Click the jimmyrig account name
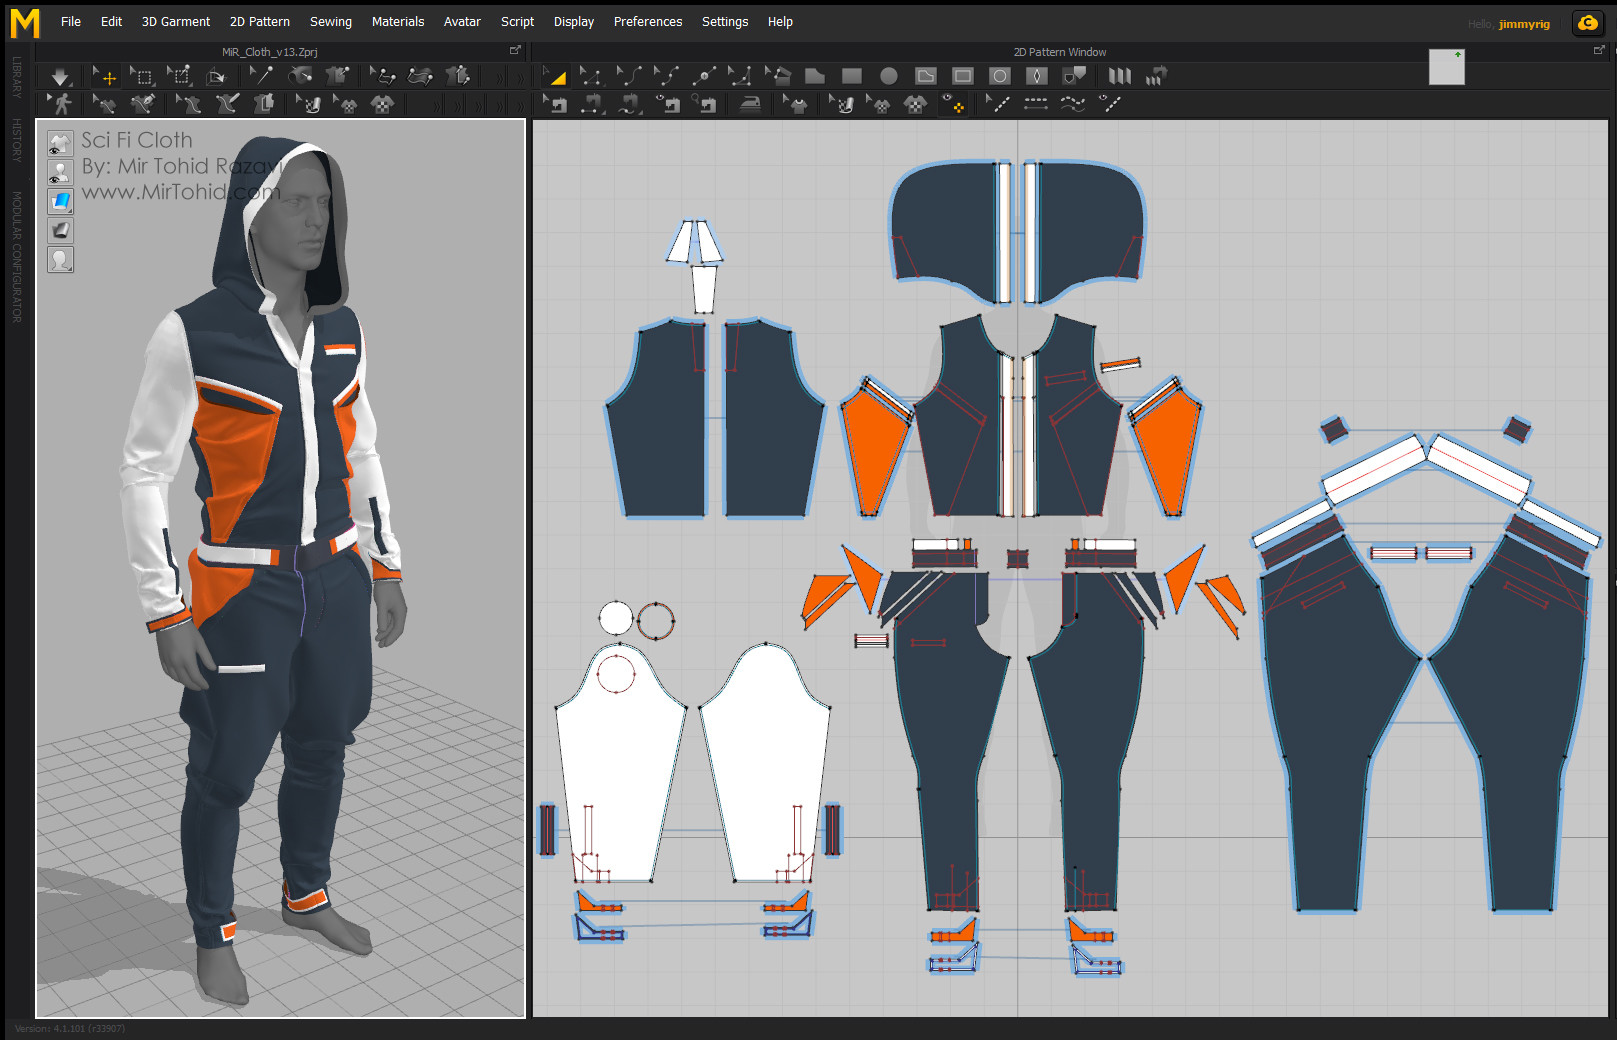 point(1524,23)
